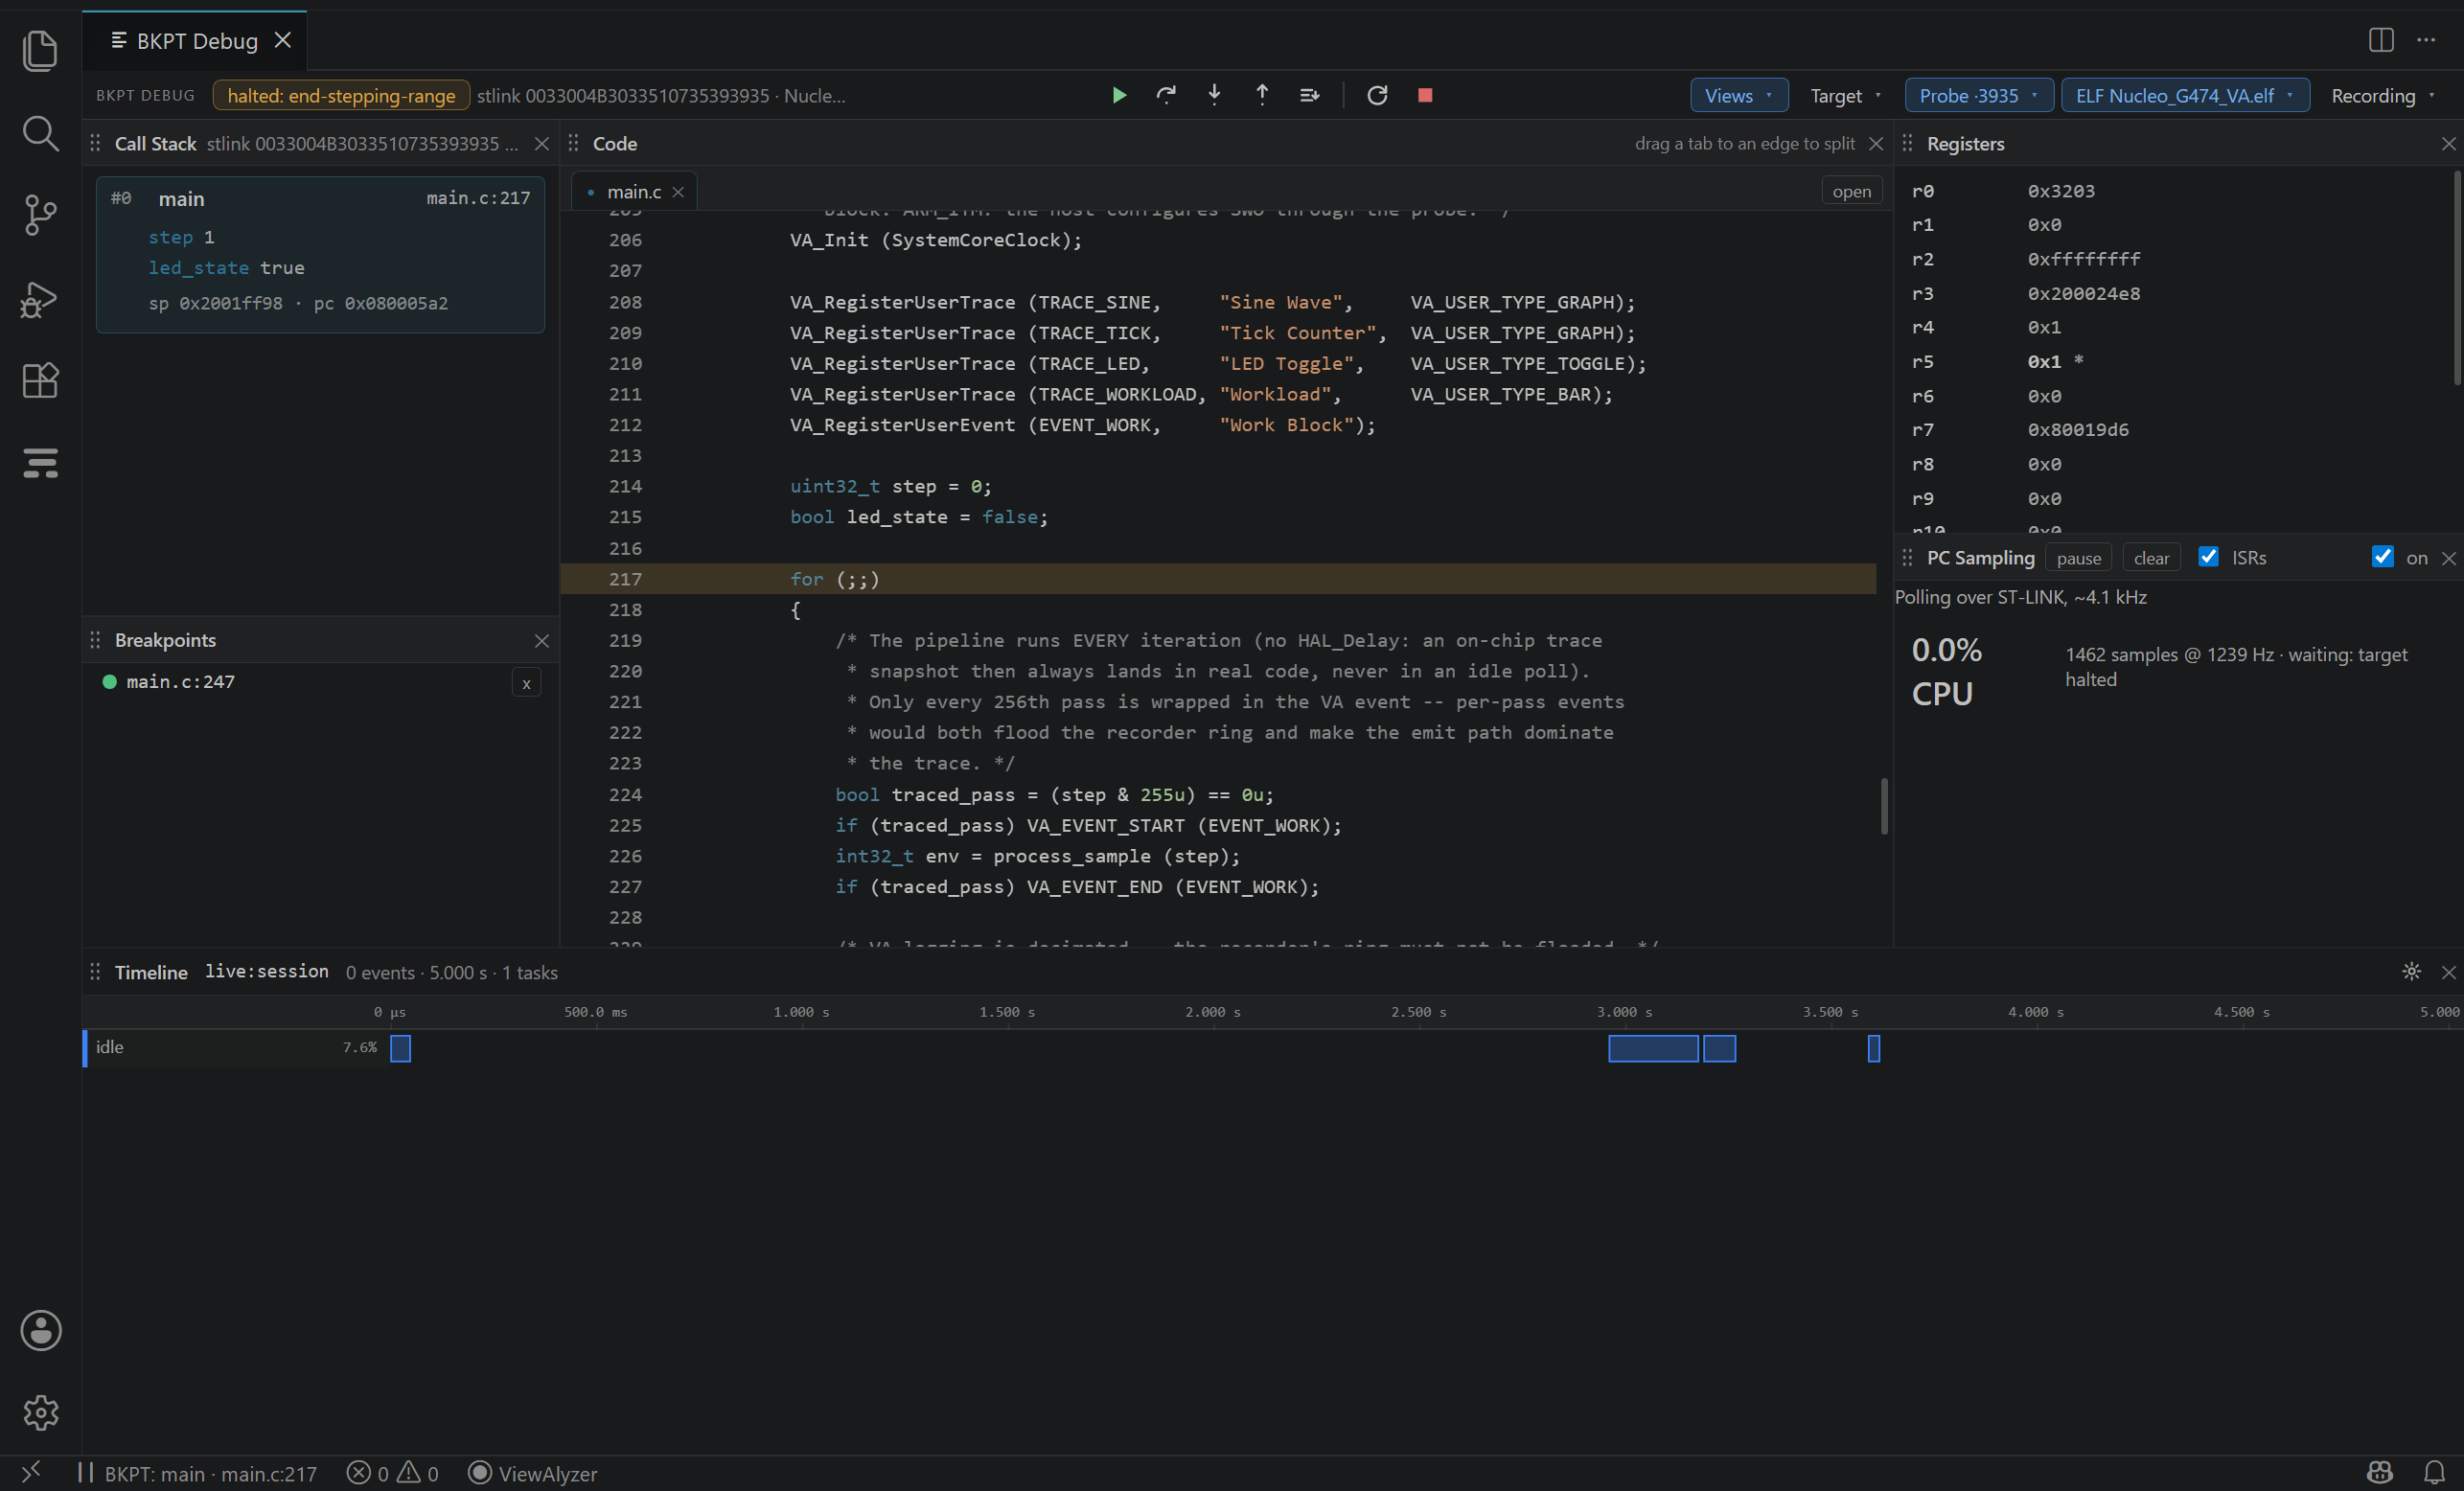This screenshot has height=1491, width=2464.
Task: Click the 3.000 s ruler label
Action: click(x=1624, y=1012)
